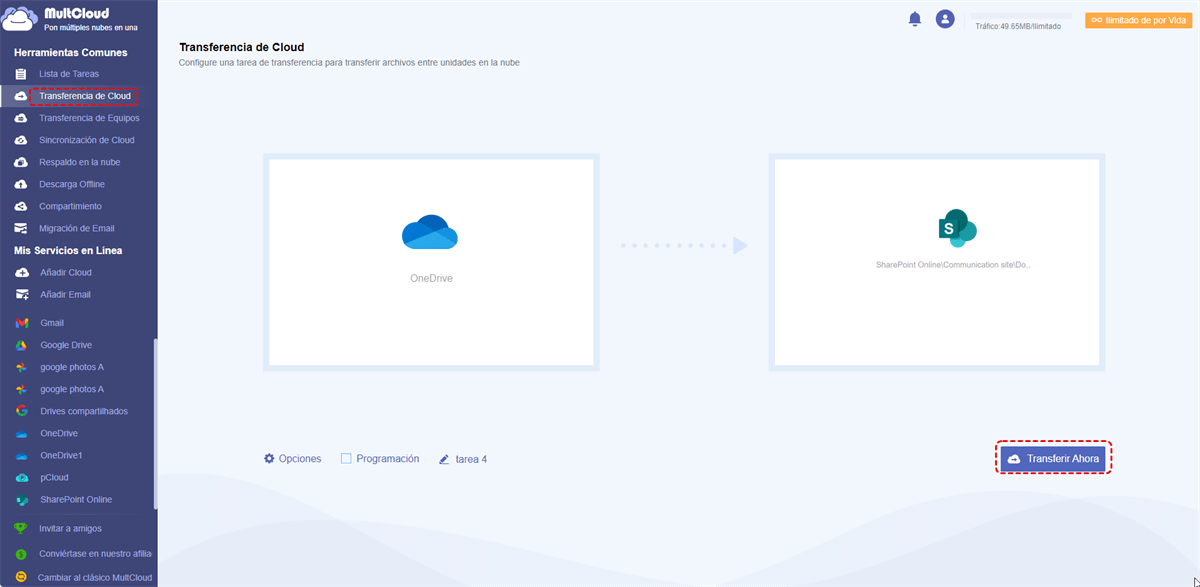This screenshot has width=1200, height=587.
Task: Select the first google photos A account
Action: tap(72, 367)
